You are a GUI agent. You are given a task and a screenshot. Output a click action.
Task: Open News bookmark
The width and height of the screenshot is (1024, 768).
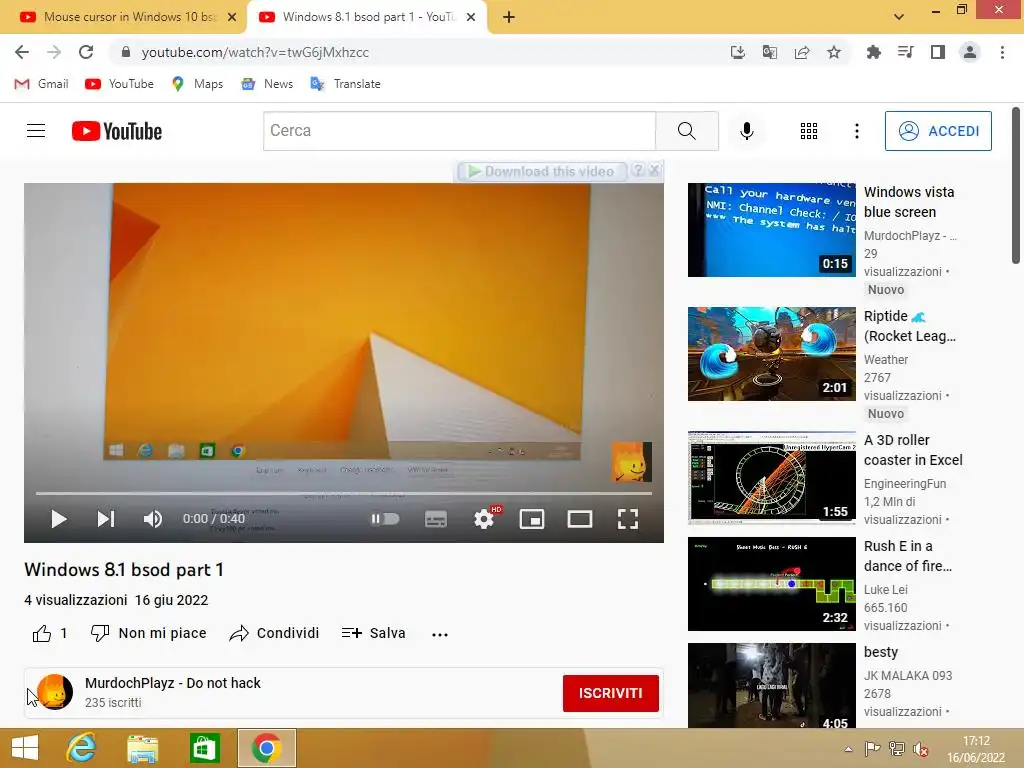click(x=267, y=84)
